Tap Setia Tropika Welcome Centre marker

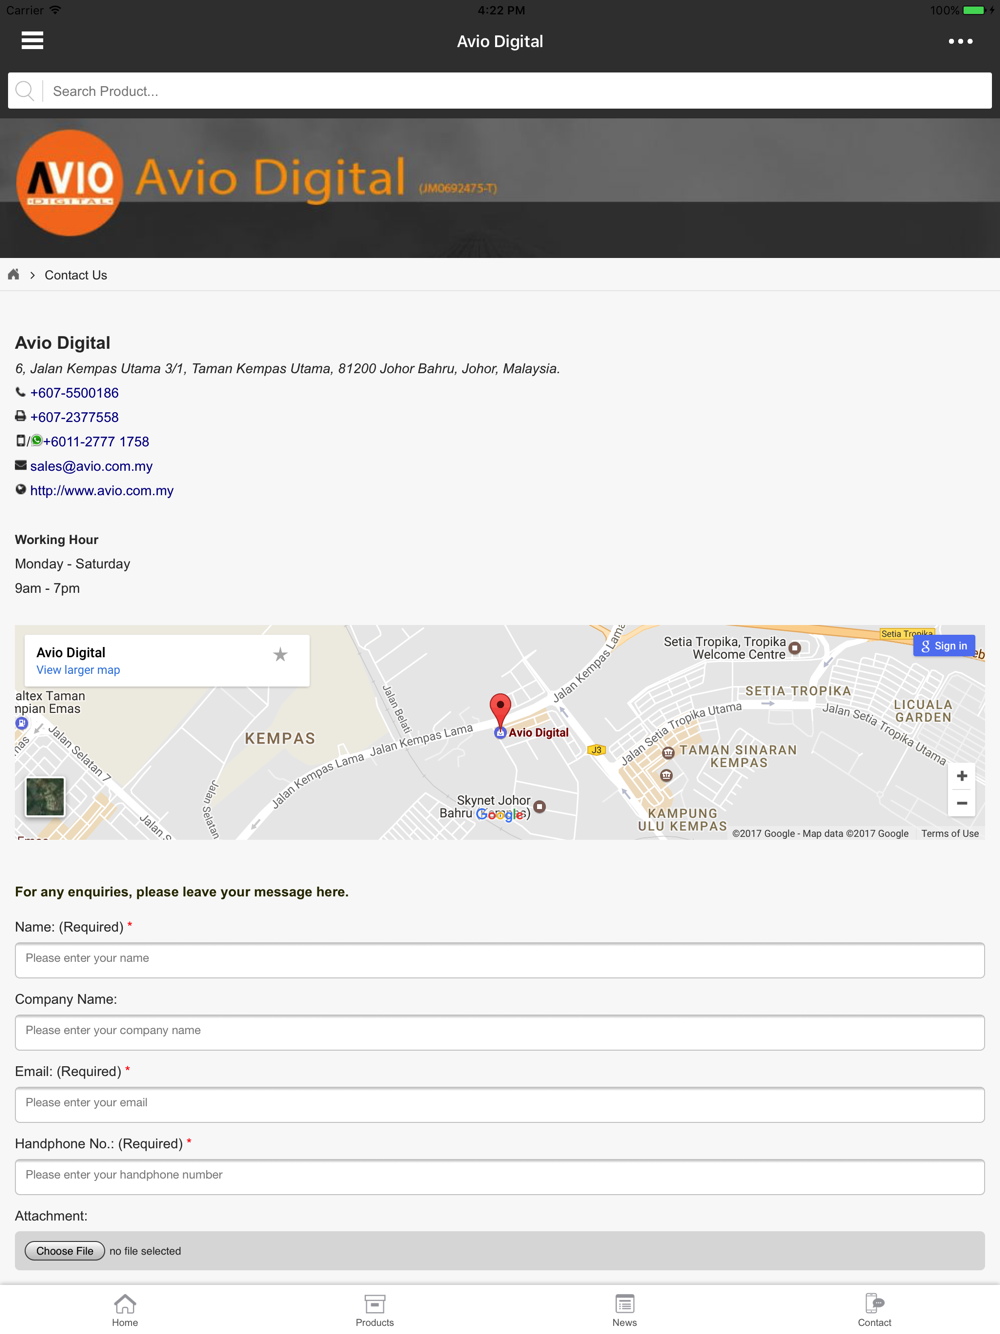point(795,648)
